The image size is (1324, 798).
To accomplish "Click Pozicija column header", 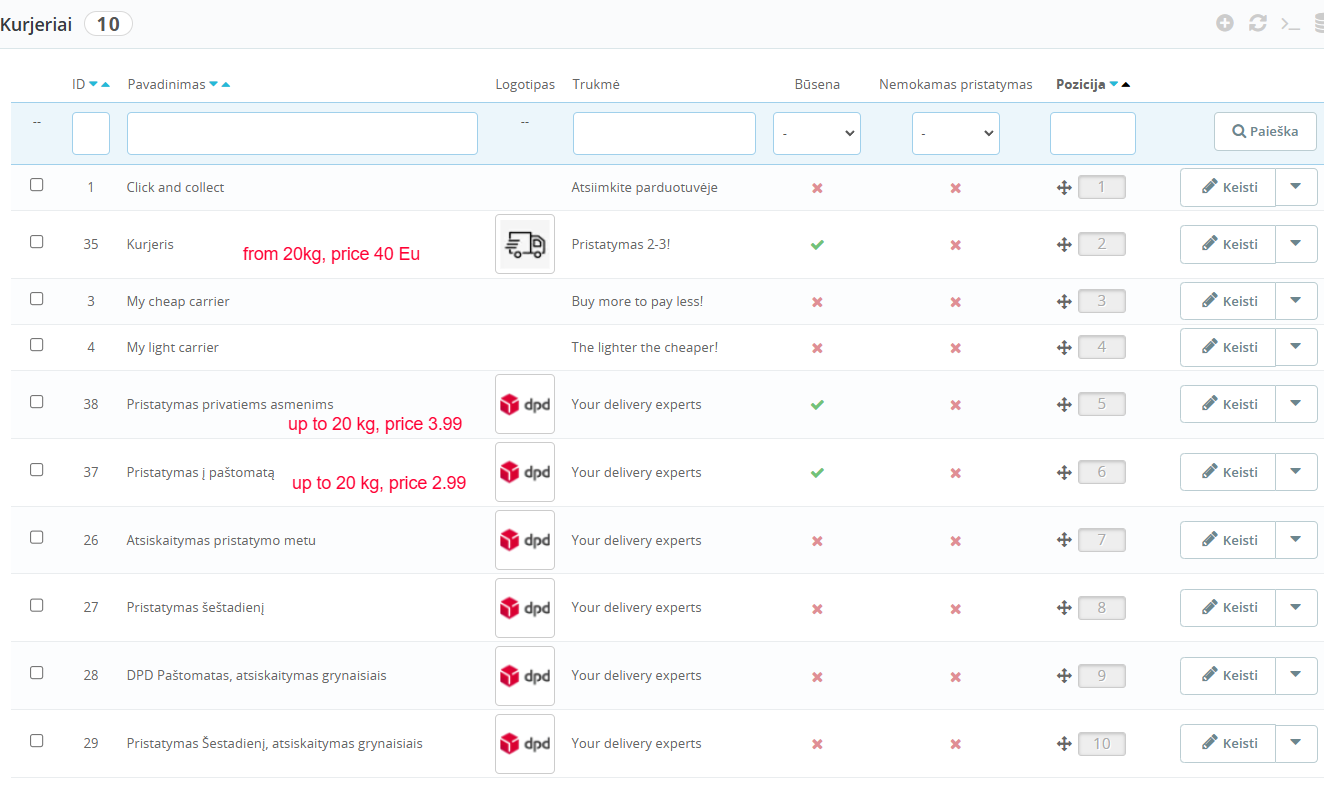I will tap(1080, 85).
